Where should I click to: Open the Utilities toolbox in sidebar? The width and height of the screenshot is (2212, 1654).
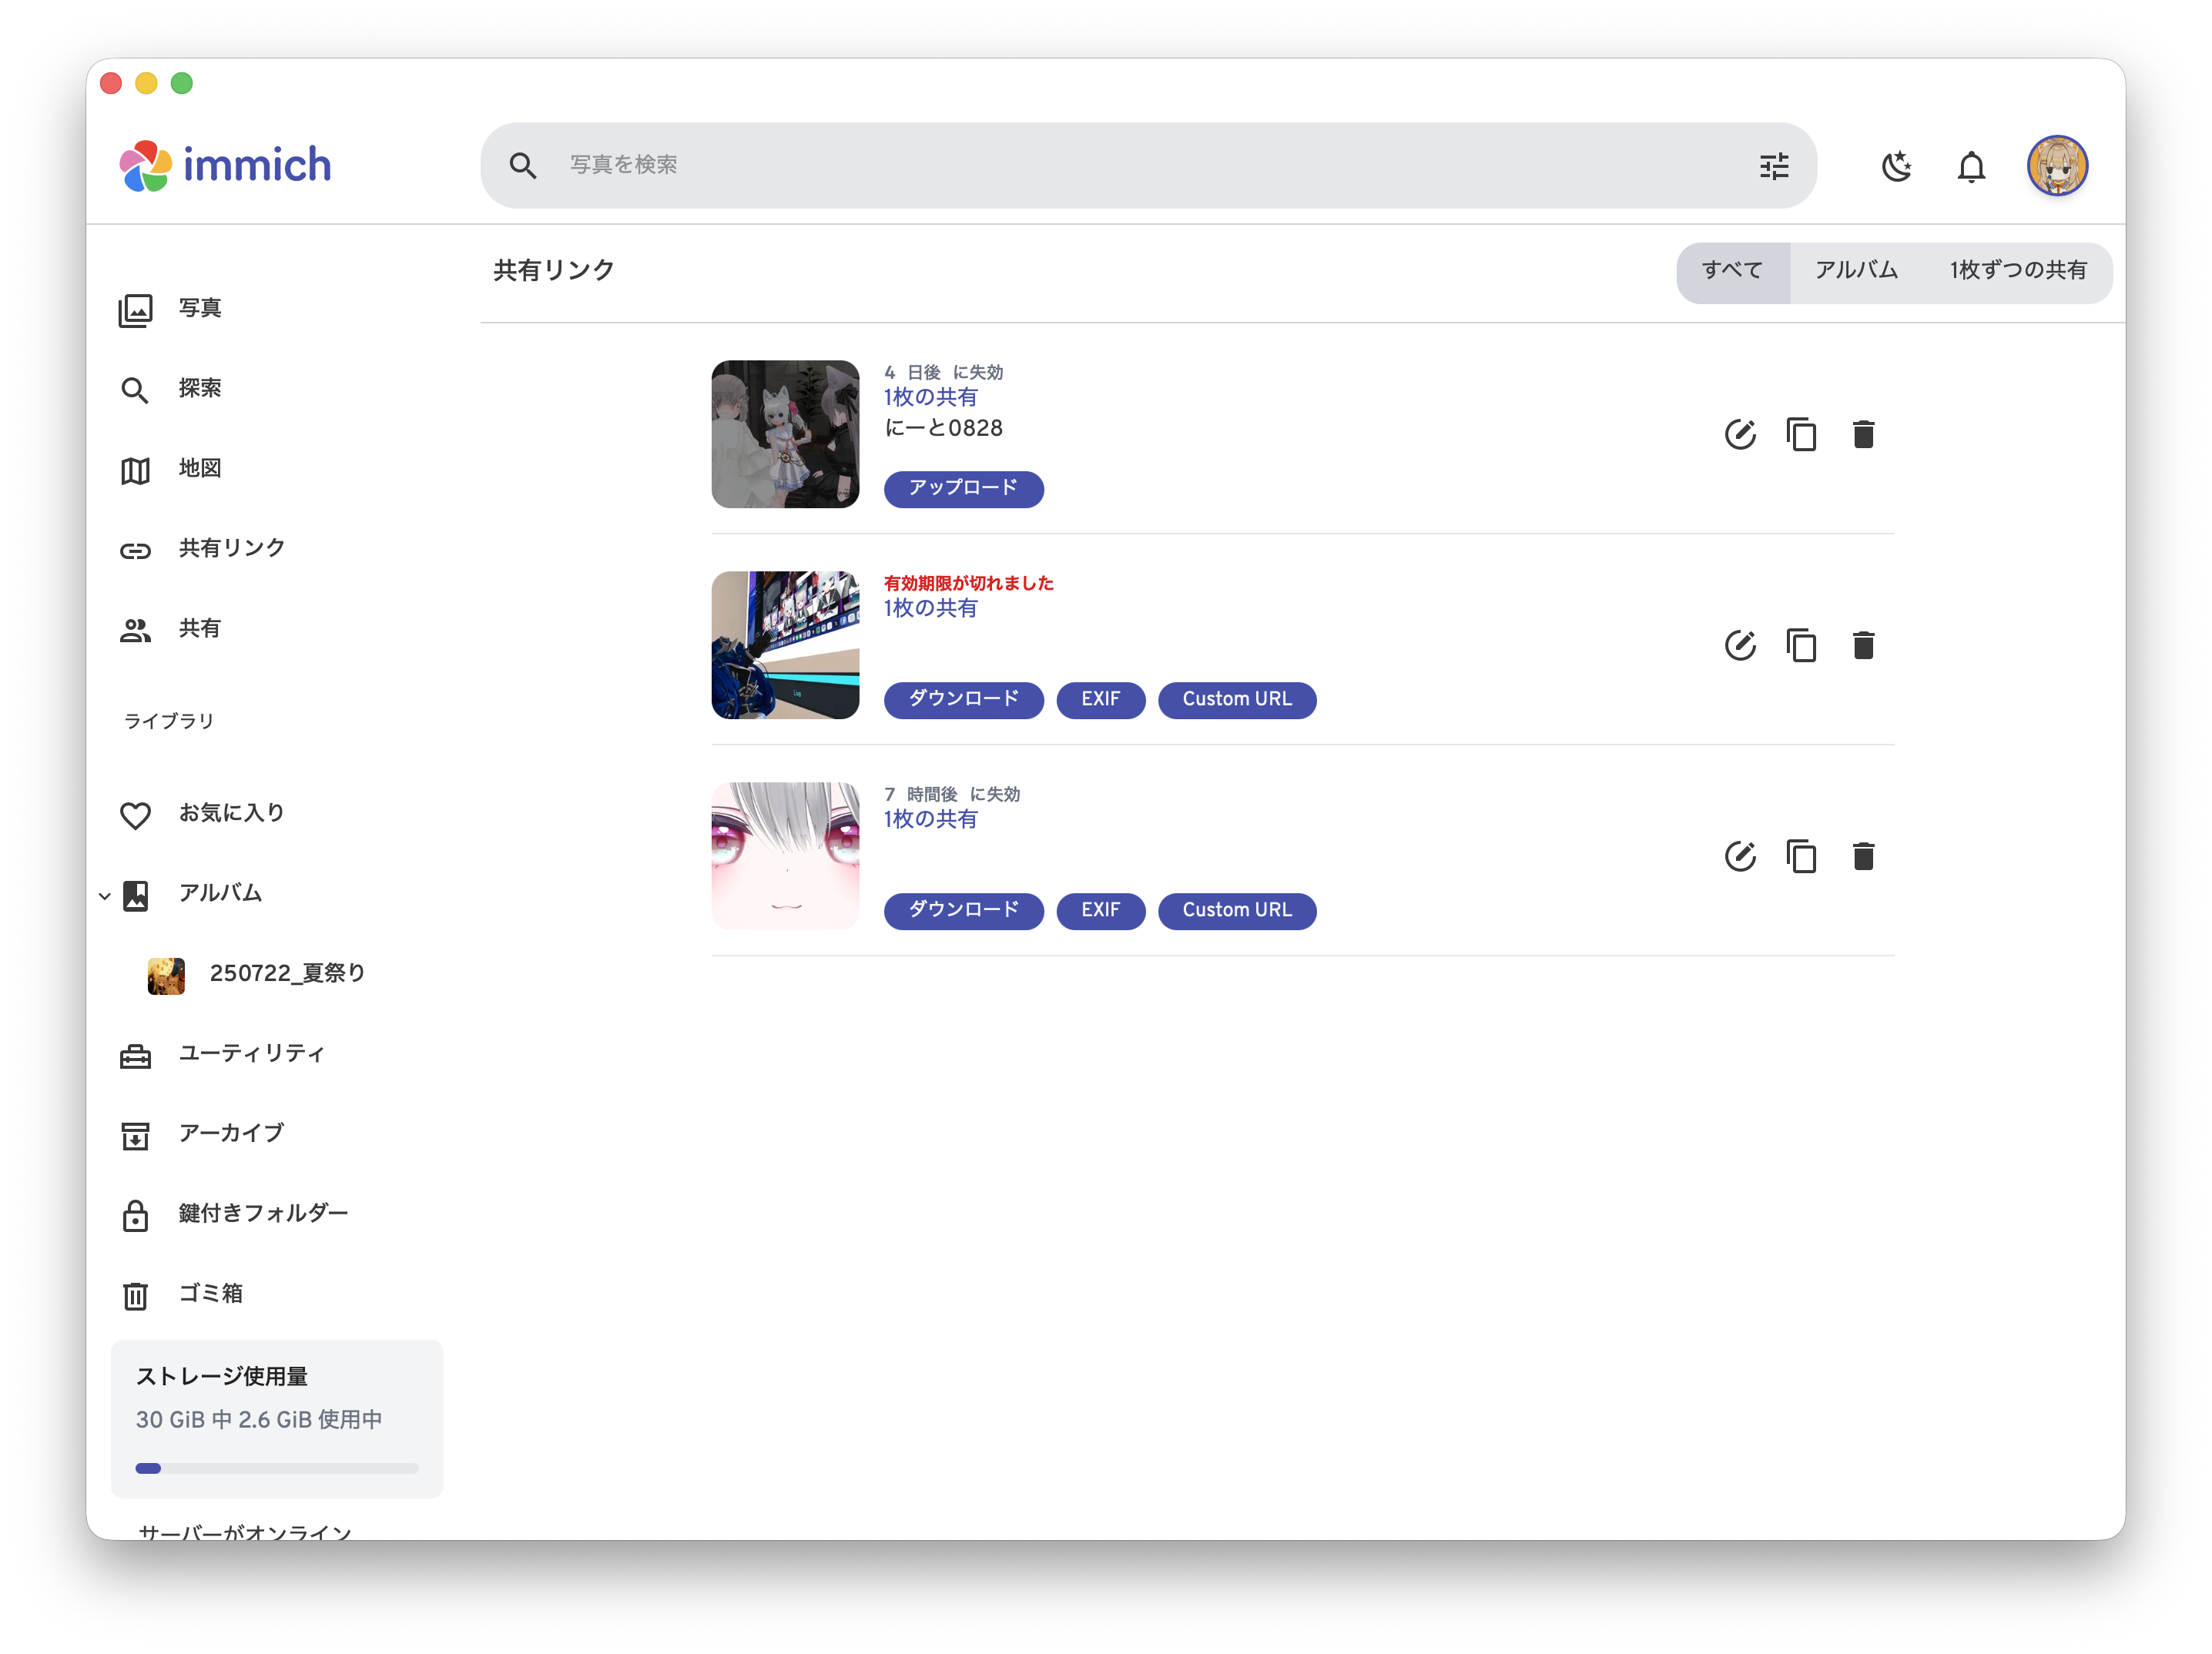click(250, 1053)
